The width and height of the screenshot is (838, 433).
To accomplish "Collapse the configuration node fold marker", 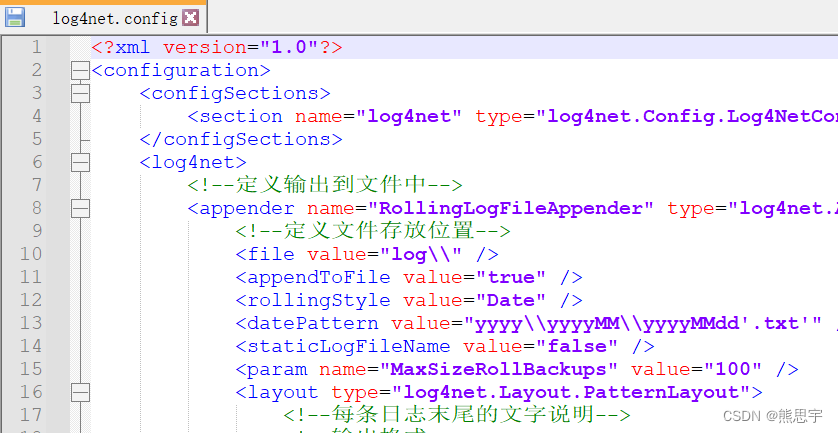I will click(80, 71).
